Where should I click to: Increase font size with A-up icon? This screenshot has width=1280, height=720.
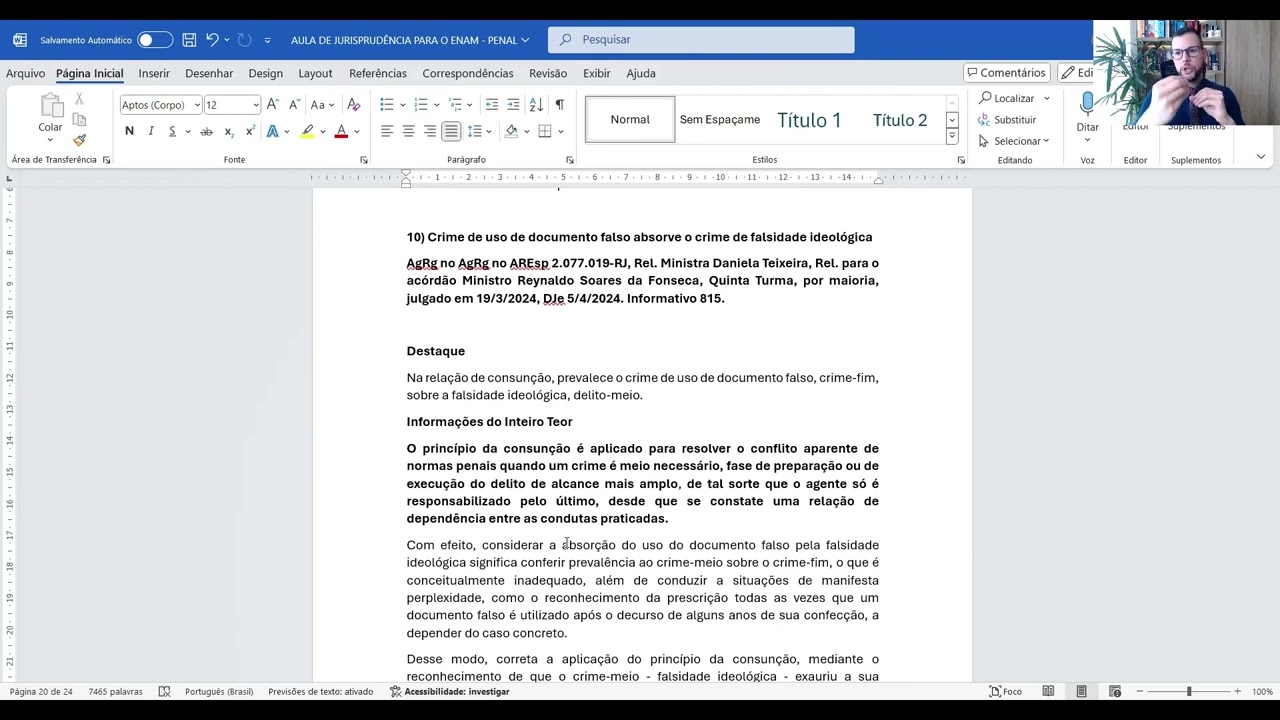(273, 105)
